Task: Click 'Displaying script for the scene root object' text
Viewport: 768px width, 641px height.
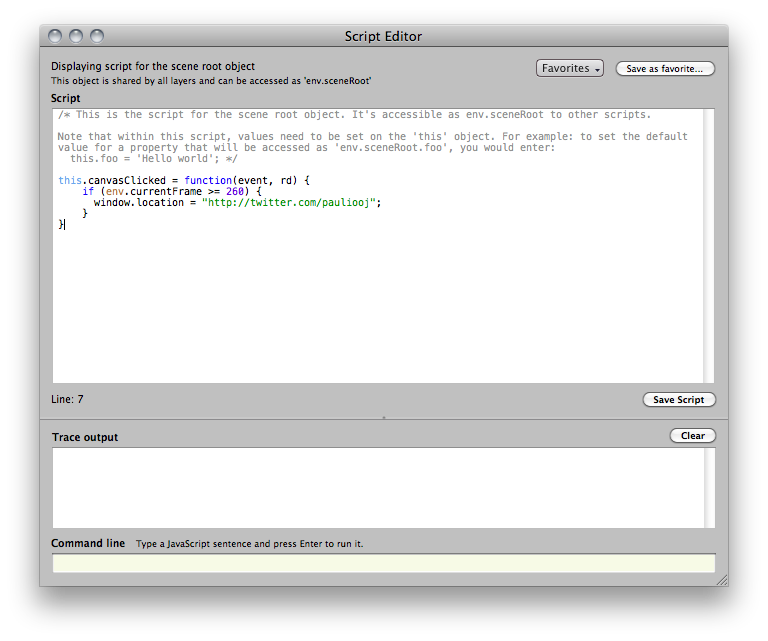Action: click(153, 66)
